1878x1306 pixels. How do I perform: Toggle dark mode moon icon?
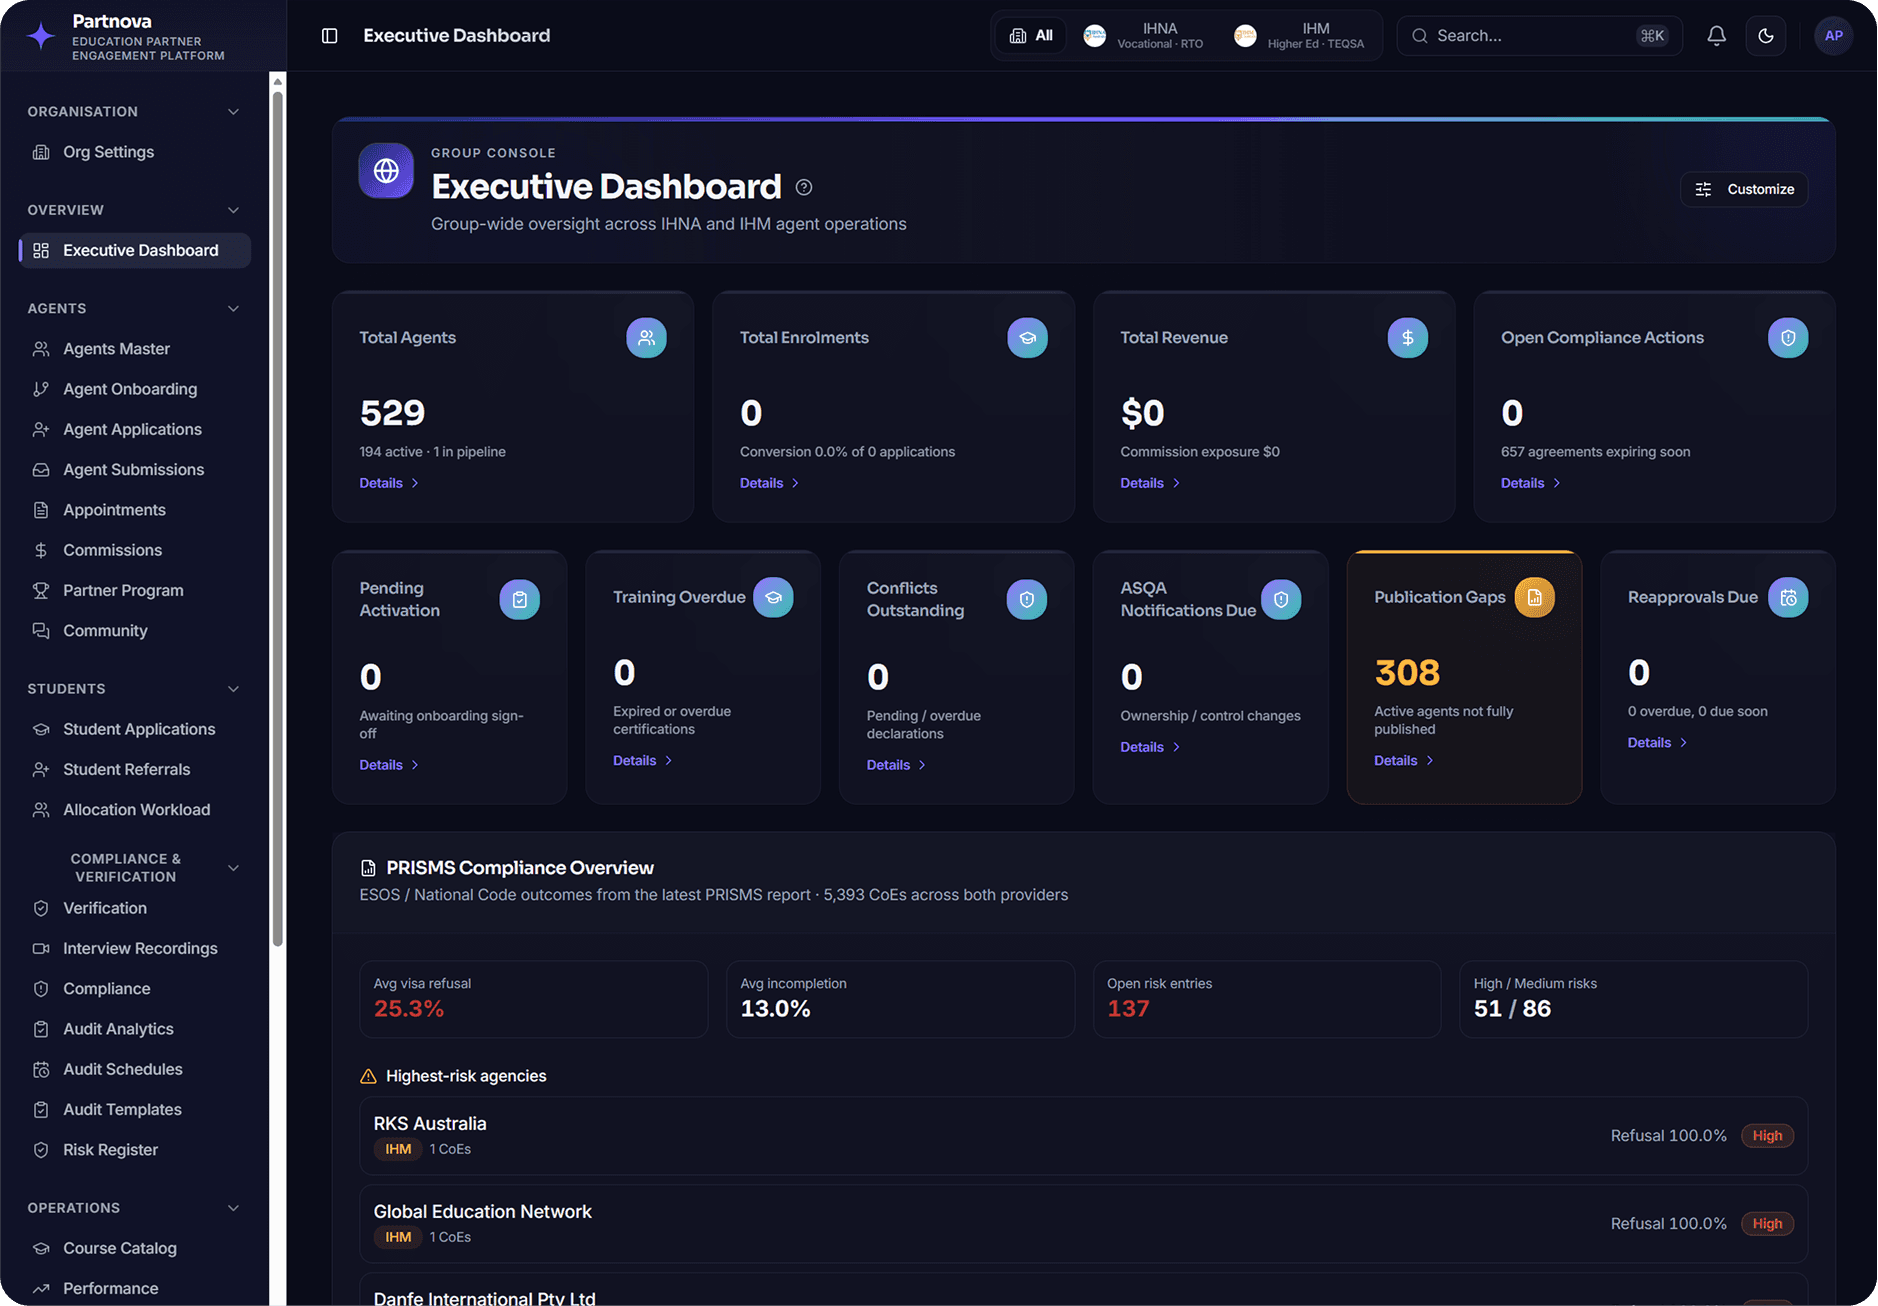click(1766, 36)
